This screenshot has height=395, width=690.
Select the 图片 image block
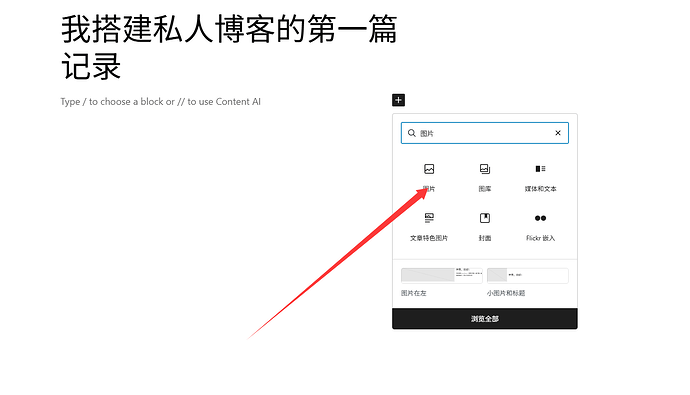point(429,178)
